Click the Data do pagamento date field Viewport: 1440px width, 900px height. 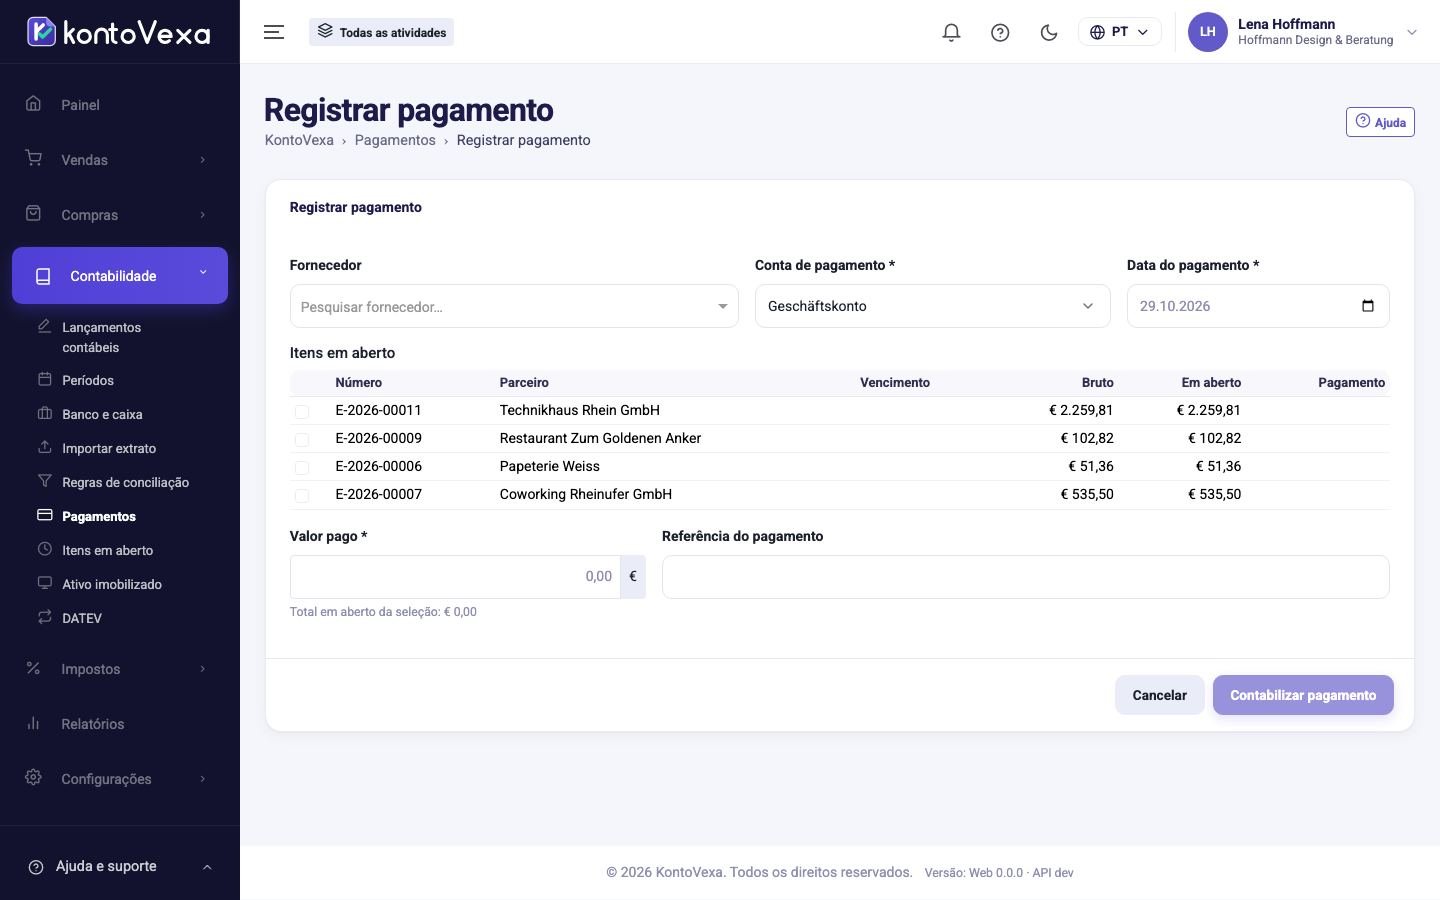pos(1258,306)
